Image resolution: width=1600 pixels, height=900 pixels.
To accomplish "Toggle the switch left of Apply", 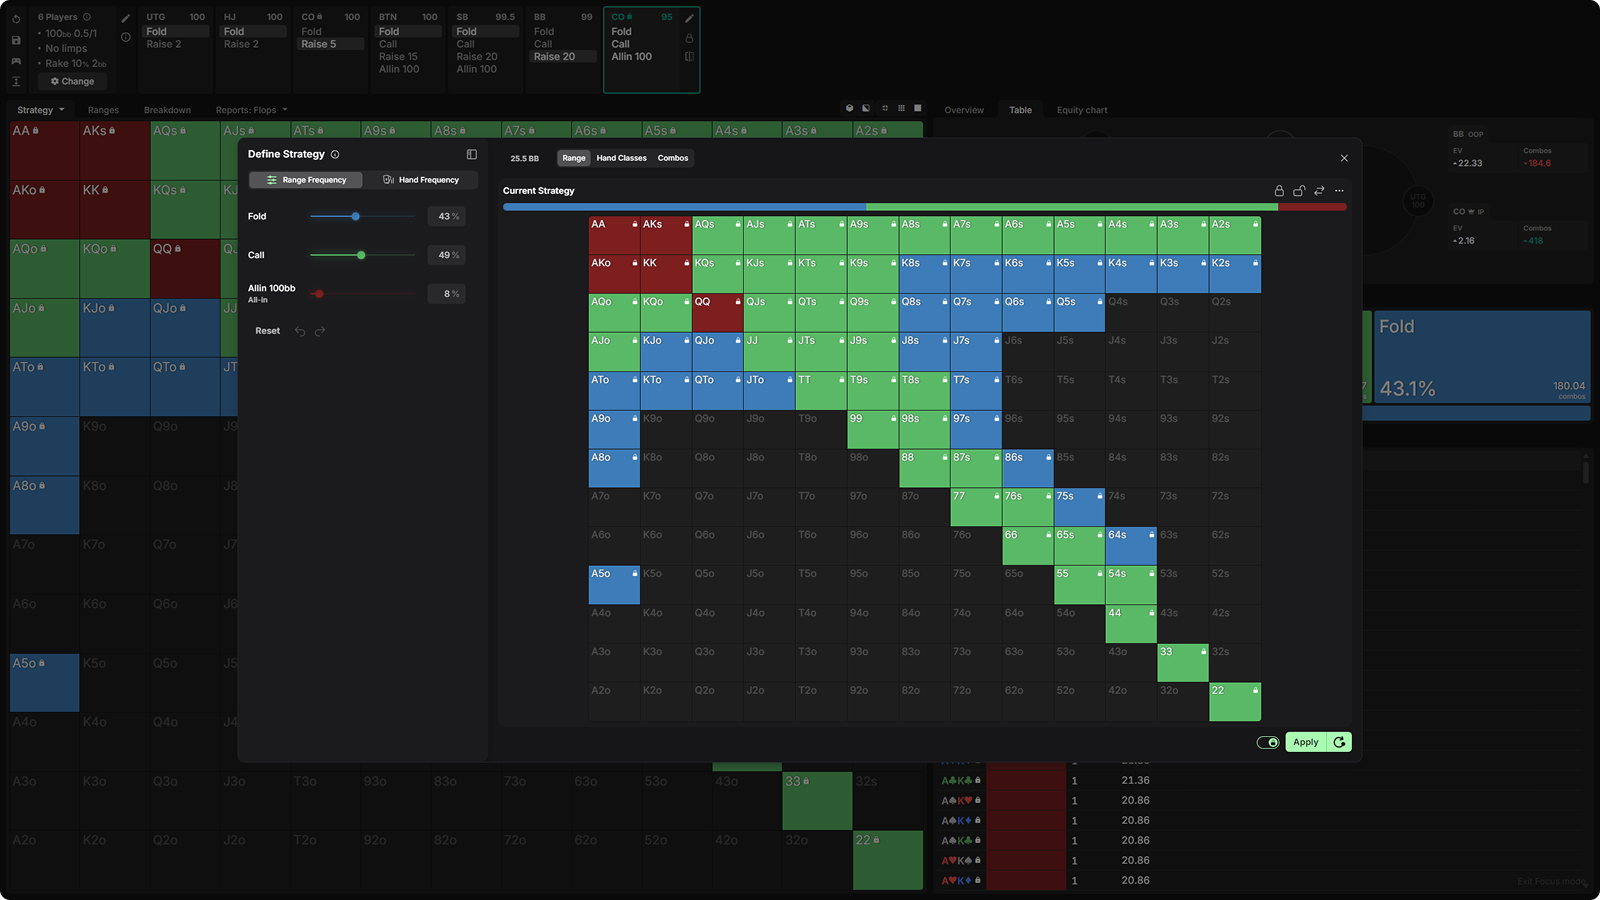I will coord(1268,742).
